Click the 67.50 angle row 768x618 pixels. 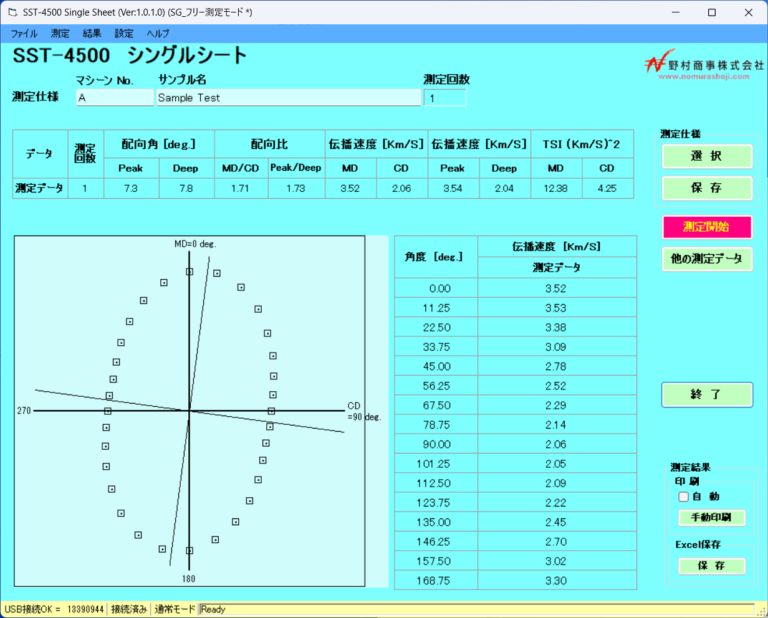click(515, 405)
